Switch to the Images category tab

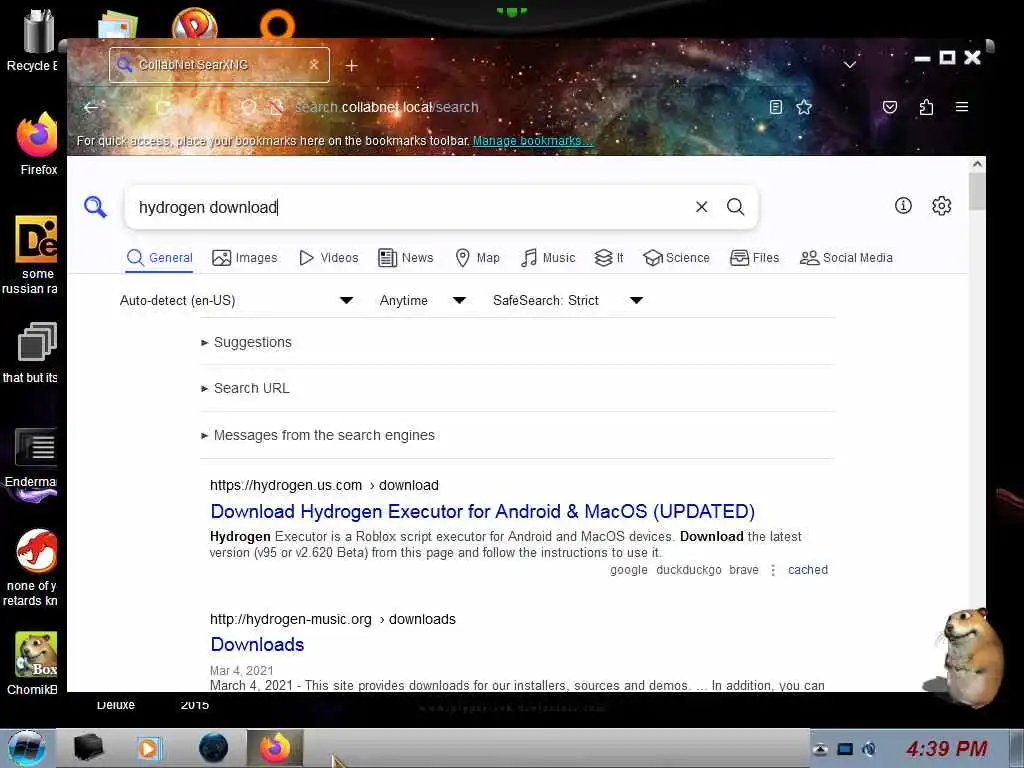(245, 258)
